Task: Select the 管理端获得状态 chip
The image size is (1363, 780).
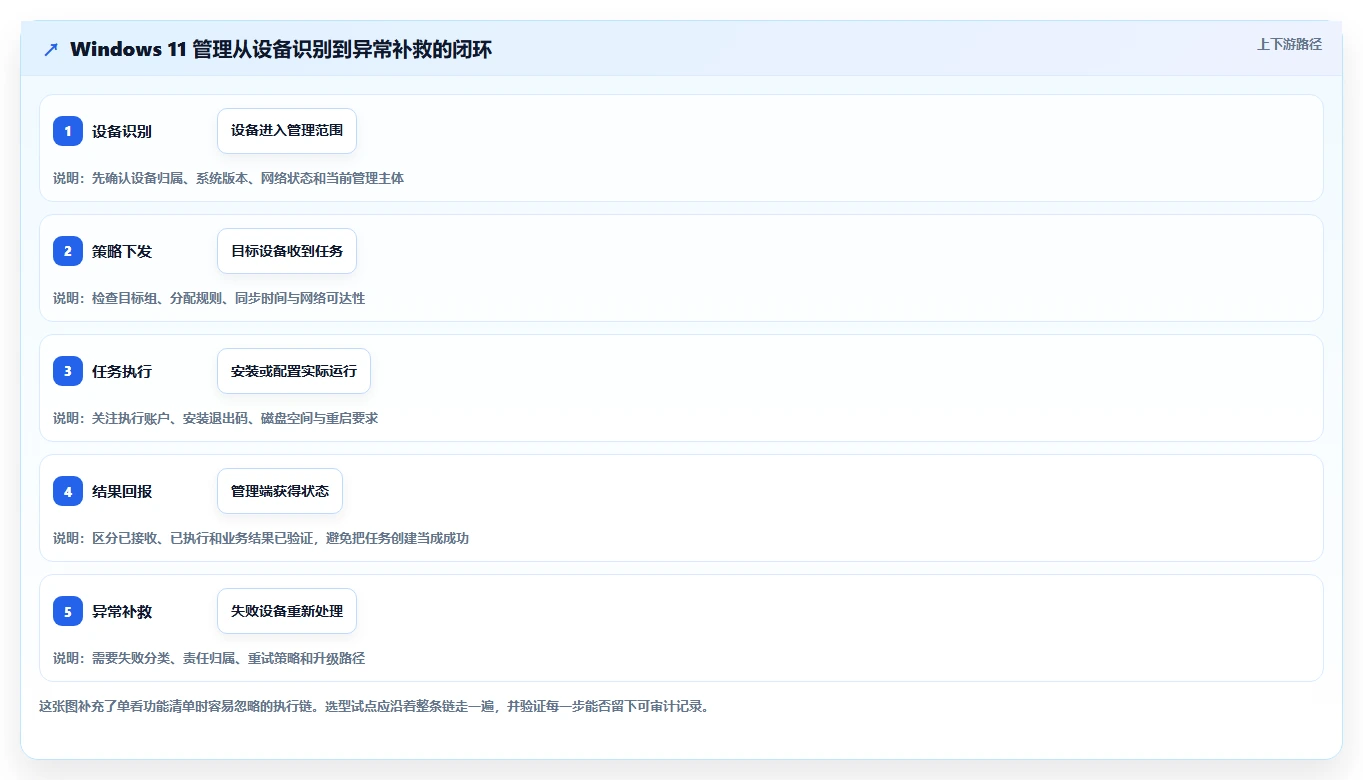Action: 280,491
